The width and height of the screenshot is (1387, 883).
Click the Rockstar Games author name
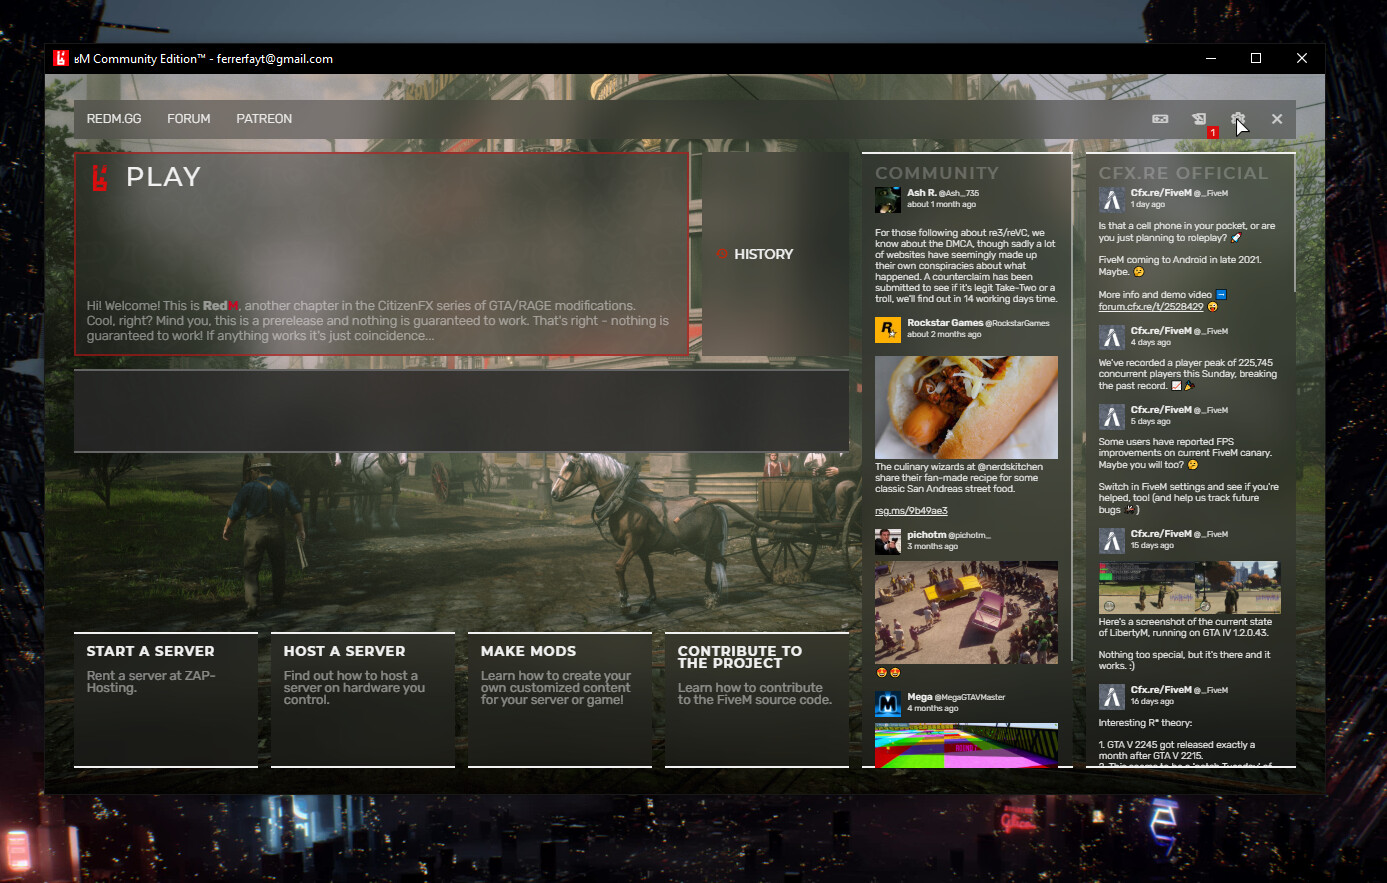coord(945,323)
